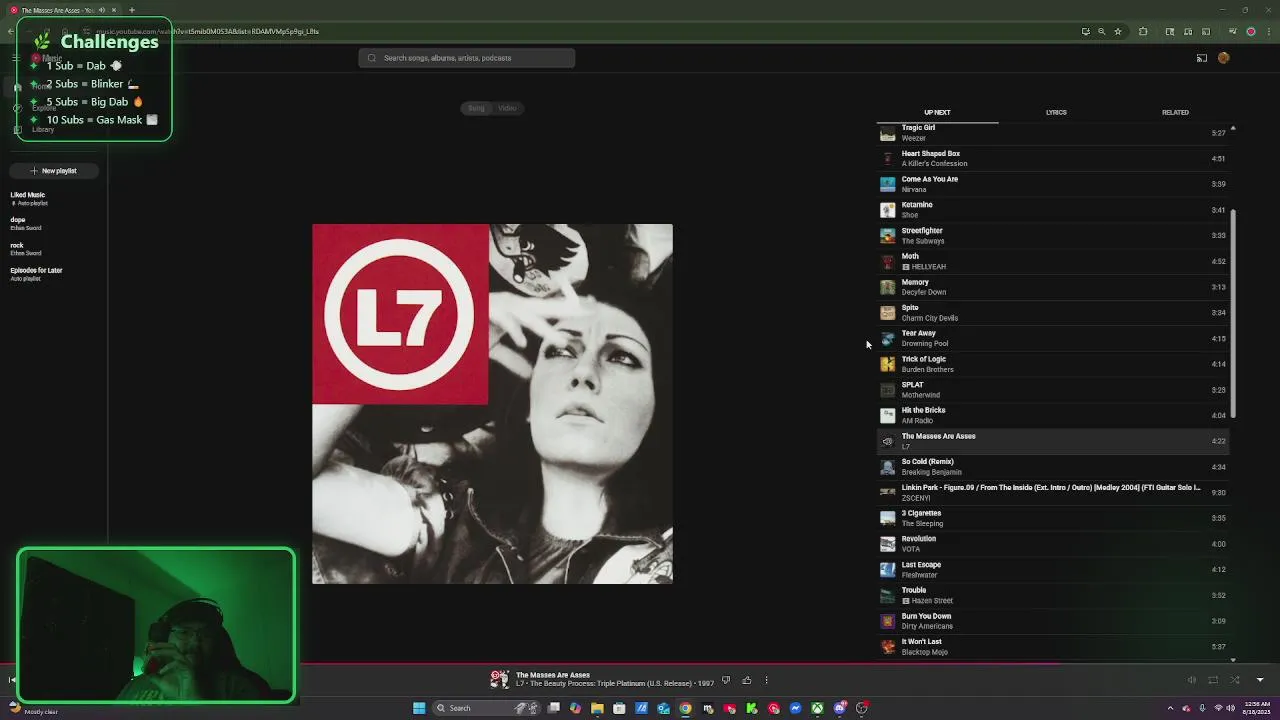Open File Explorer in taskbar
Image resolution: width=1280 pixels, height=720 pixels.
pyautogui.click(x=597, y=708)
